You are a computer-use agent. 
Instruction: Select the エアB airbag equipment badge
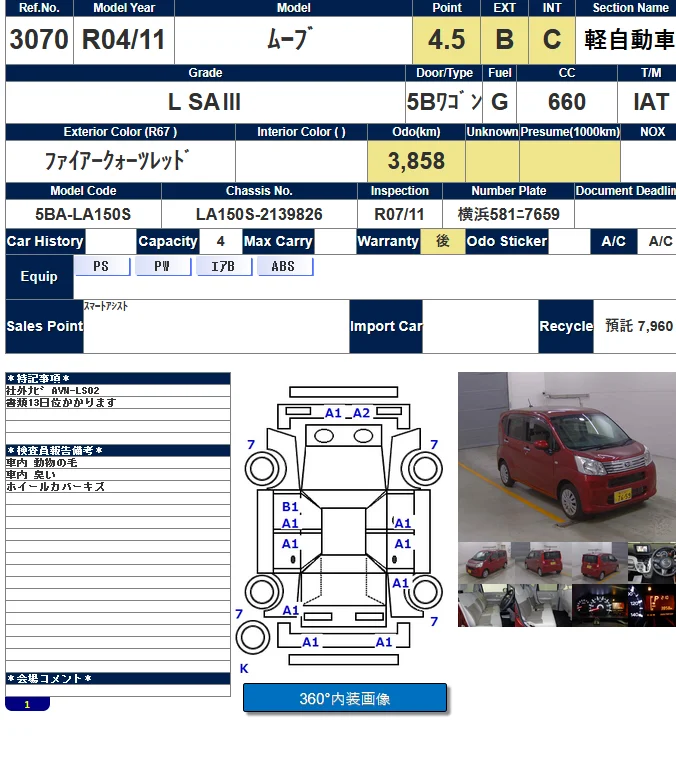click(x=223, y=267)
